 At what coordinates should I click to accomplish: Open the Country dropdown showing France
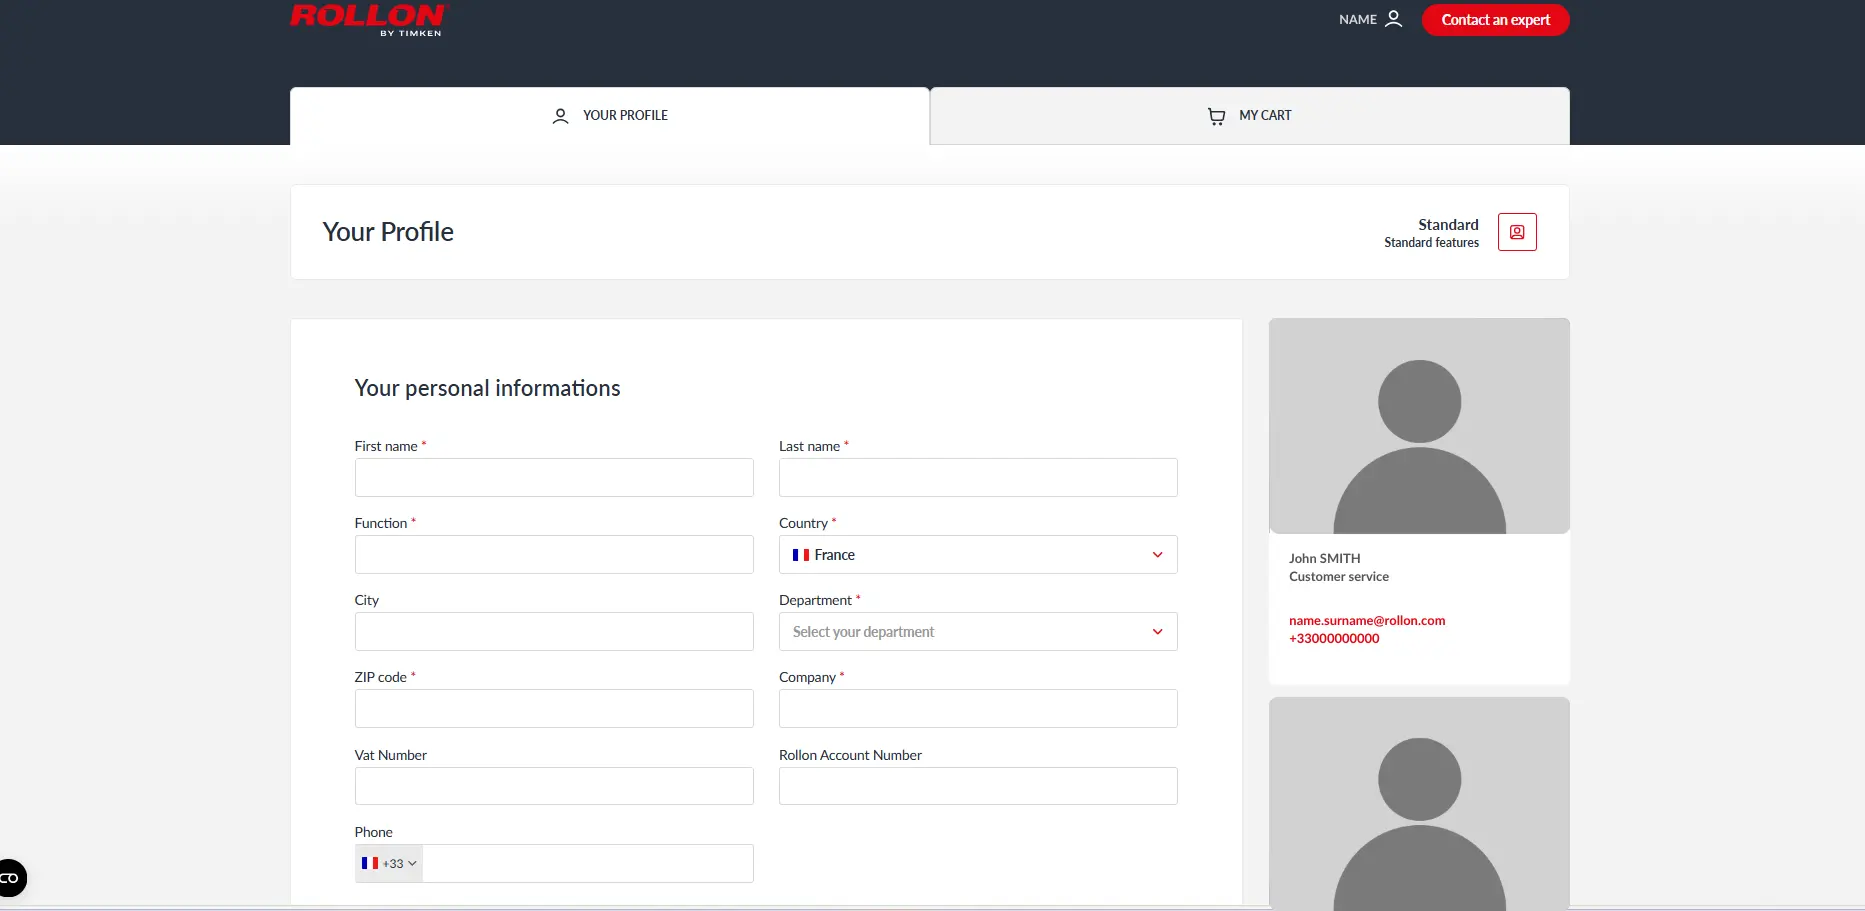[978, 555]
